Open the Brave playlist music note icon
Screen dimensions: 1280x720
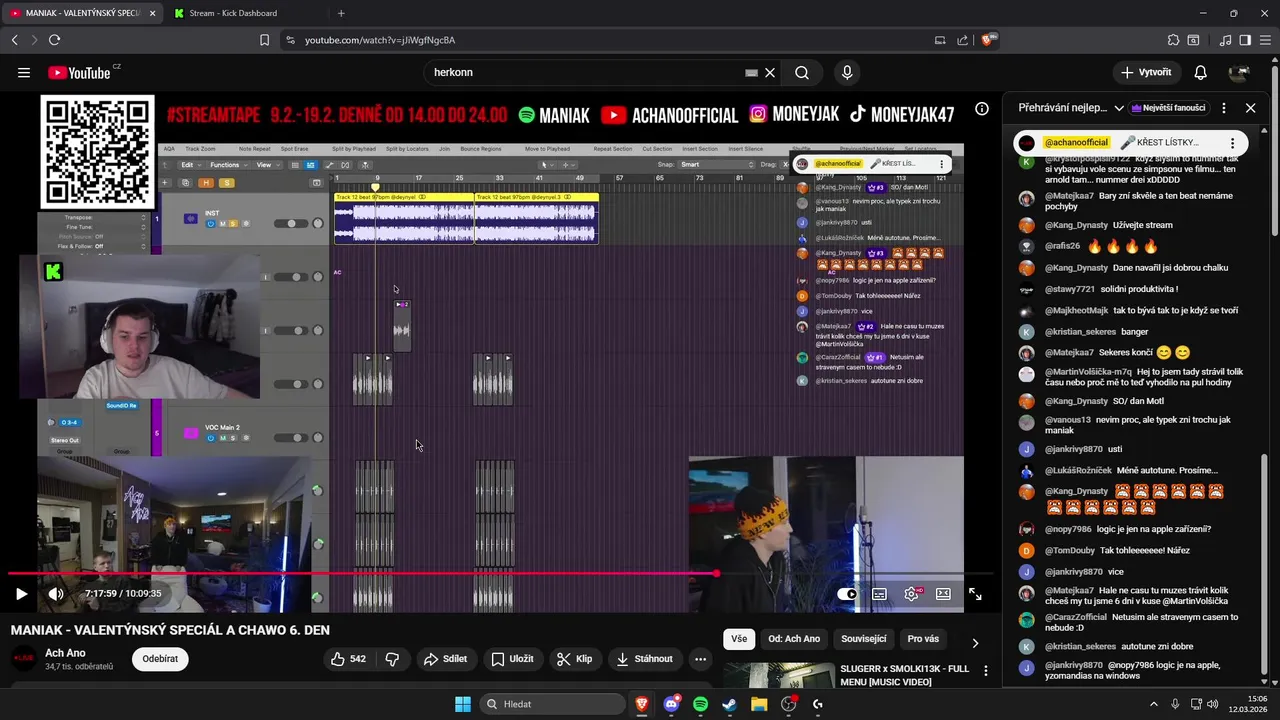(x=1226, y=40)
